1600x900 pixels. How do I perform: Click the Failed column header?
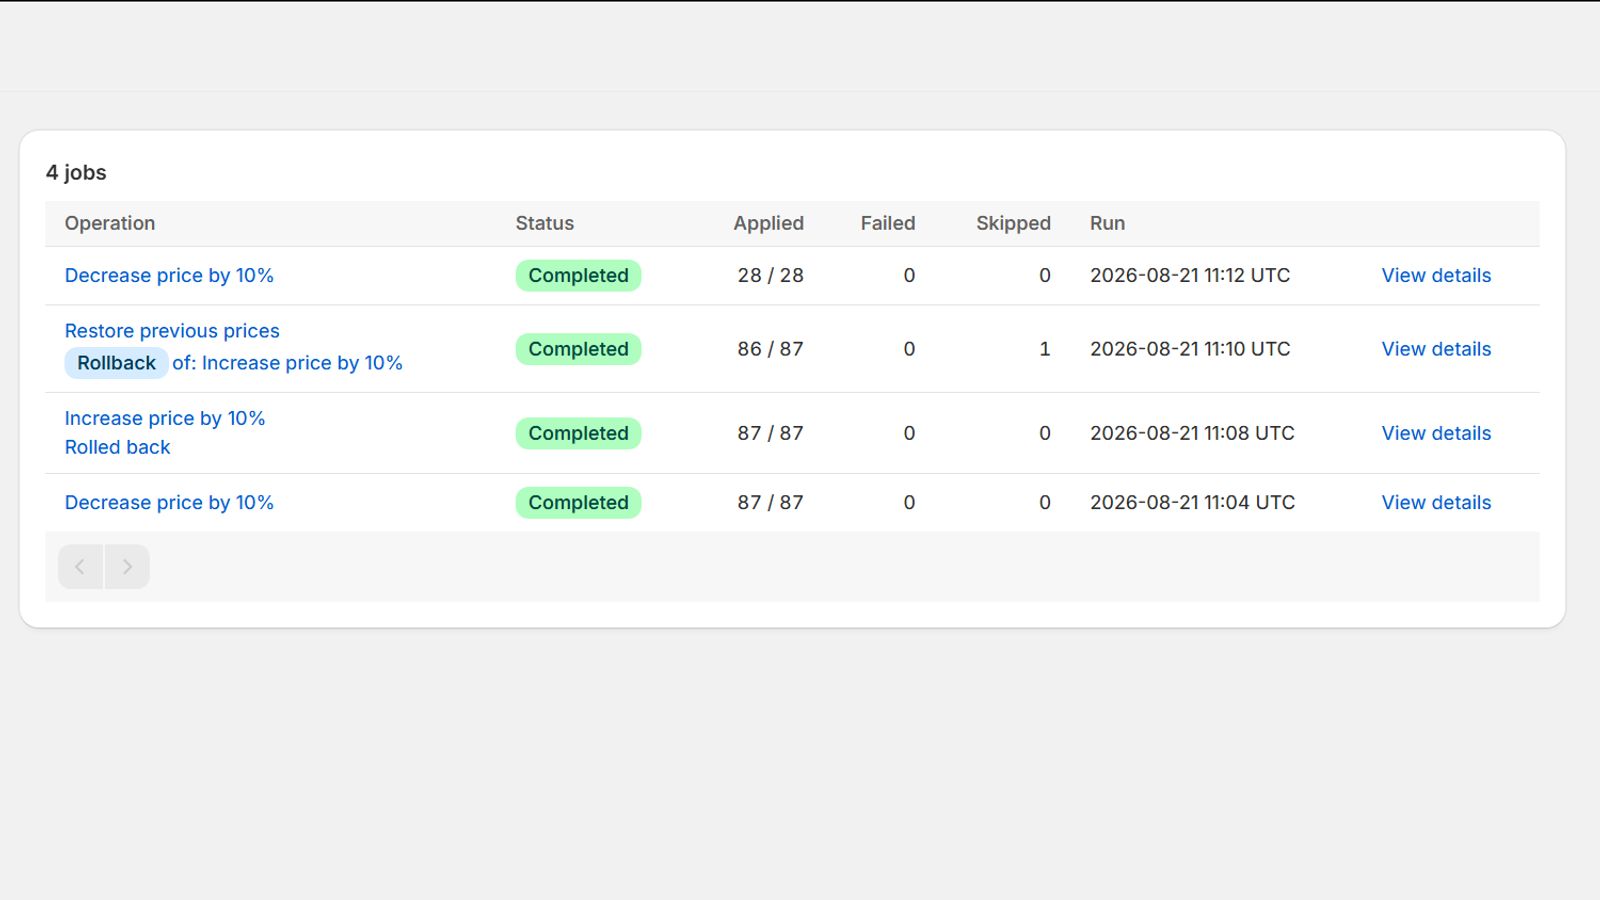888,223
